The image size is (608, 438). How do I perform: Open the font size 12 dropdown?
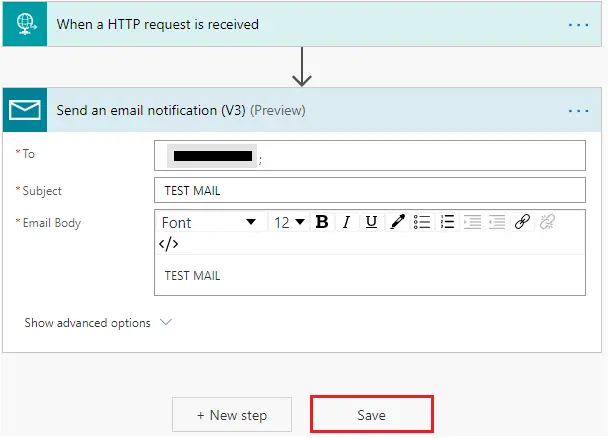(289, 222)
